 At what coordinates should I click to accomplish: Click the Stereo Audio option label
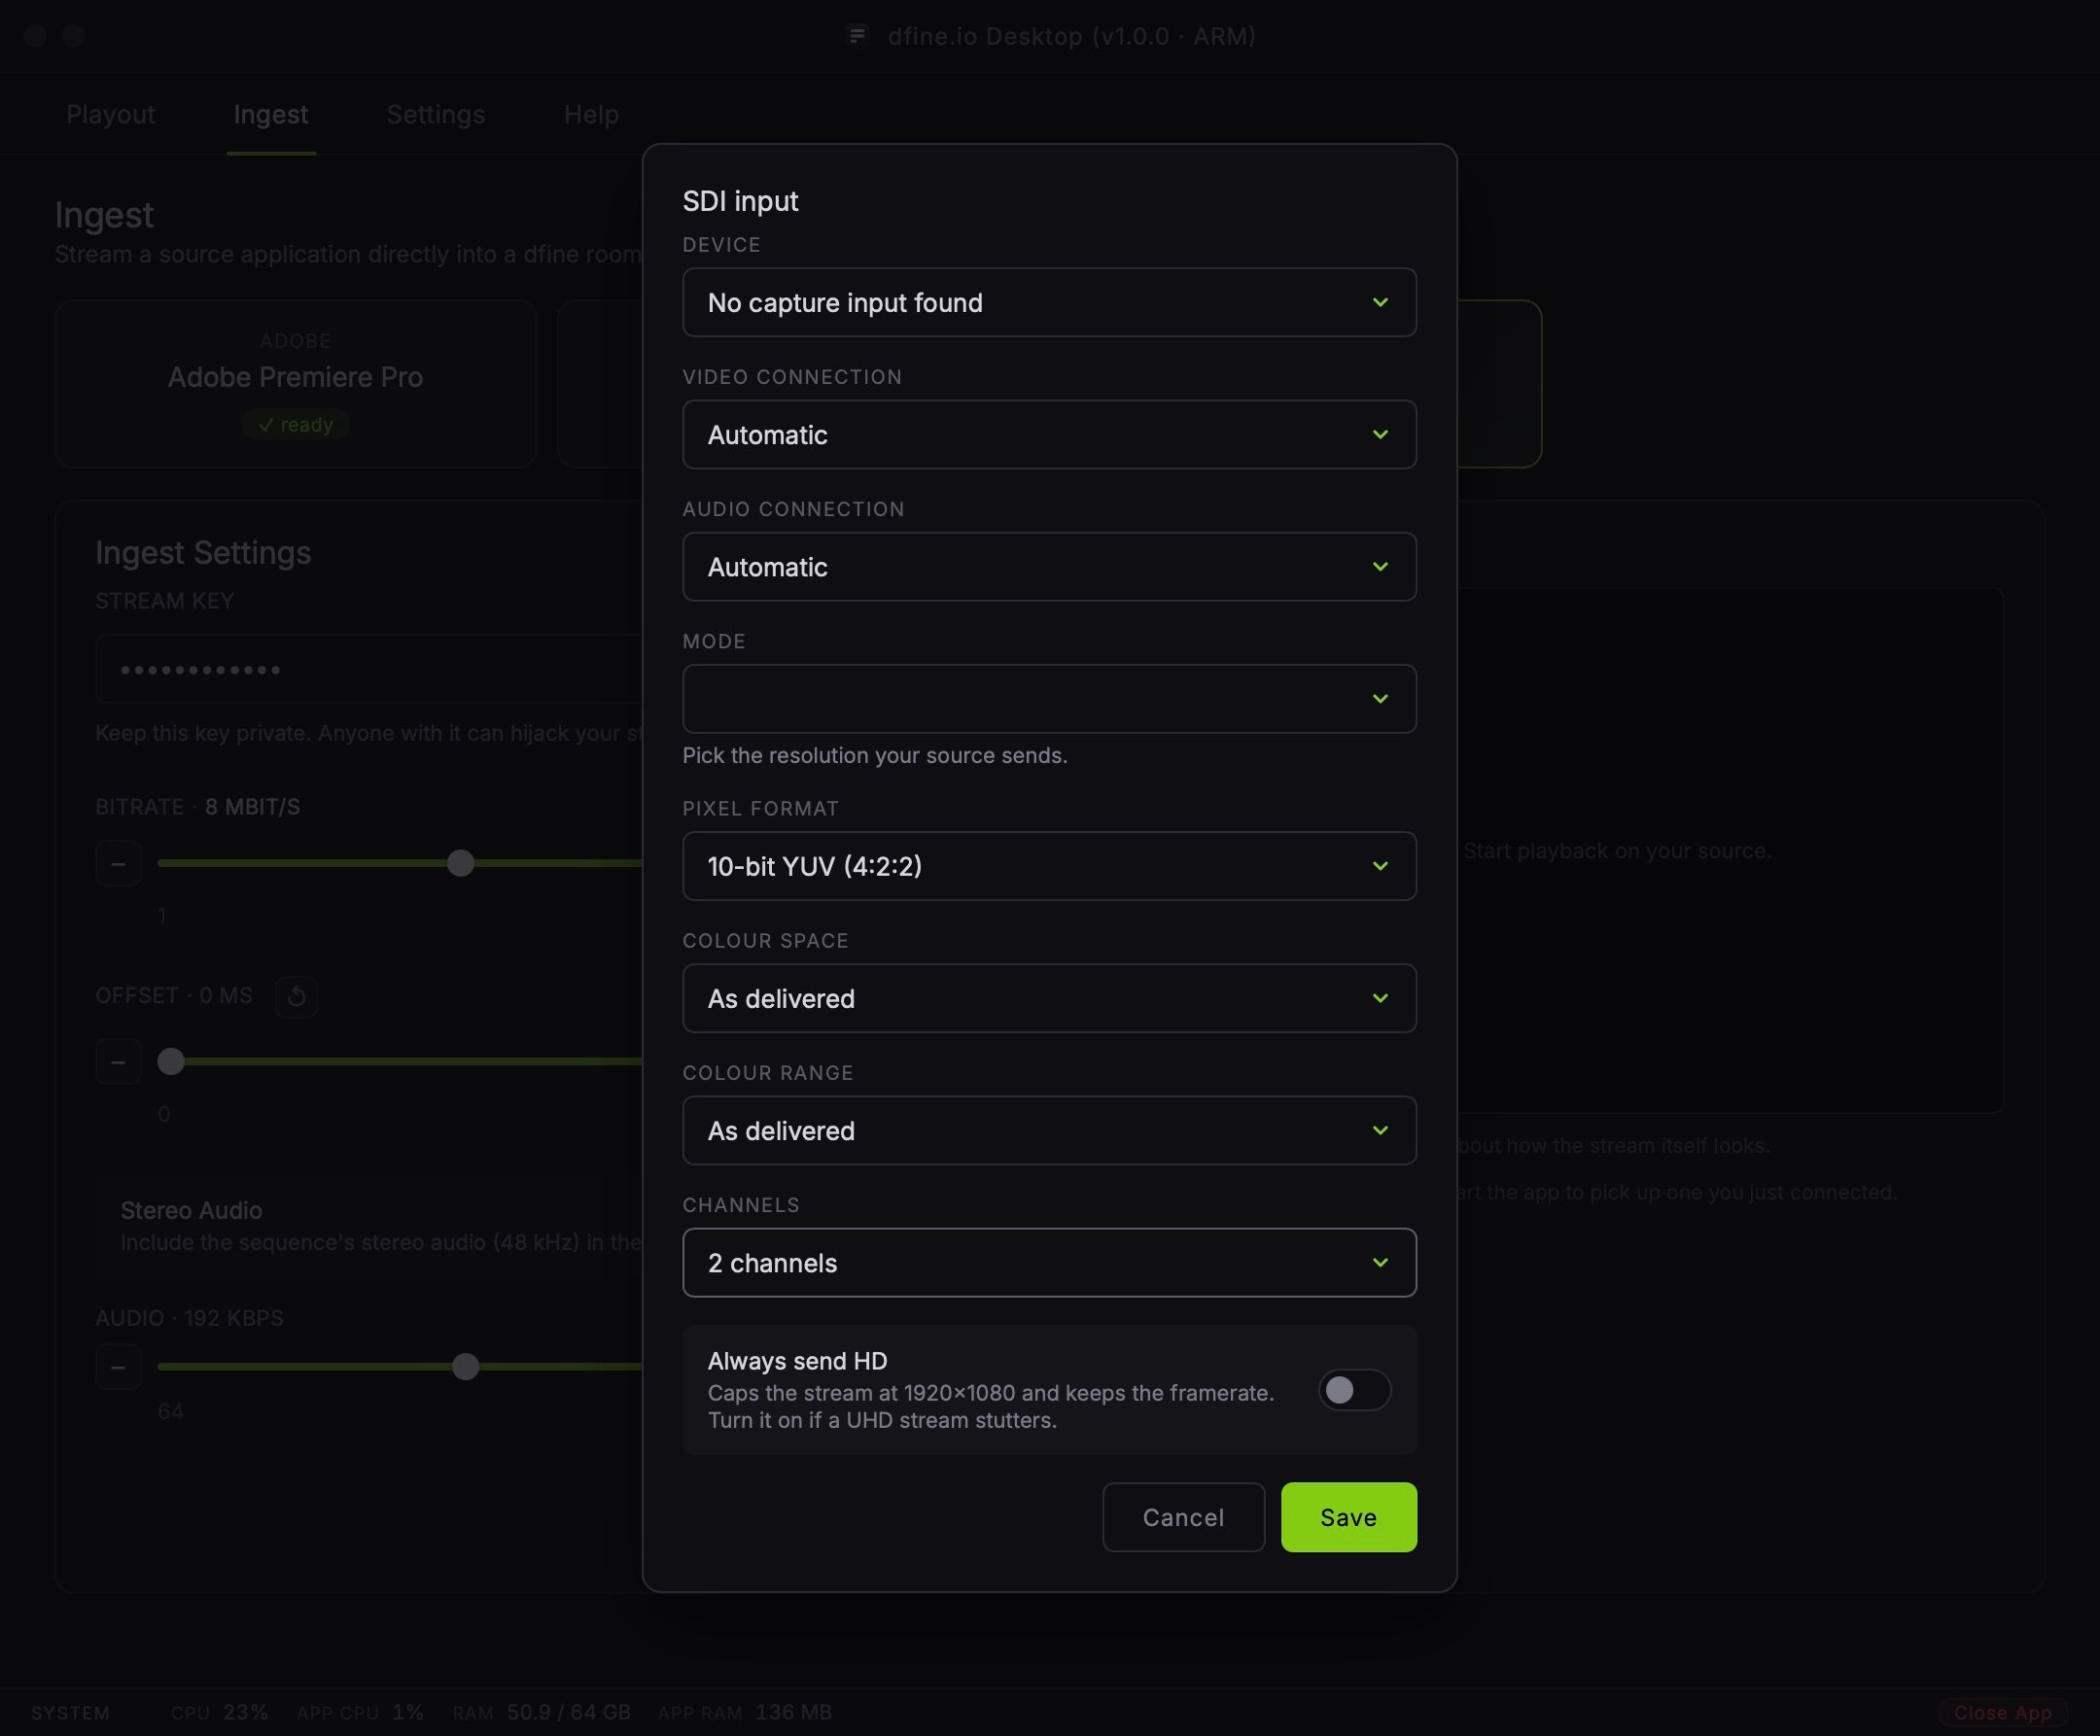[191, 1210]
